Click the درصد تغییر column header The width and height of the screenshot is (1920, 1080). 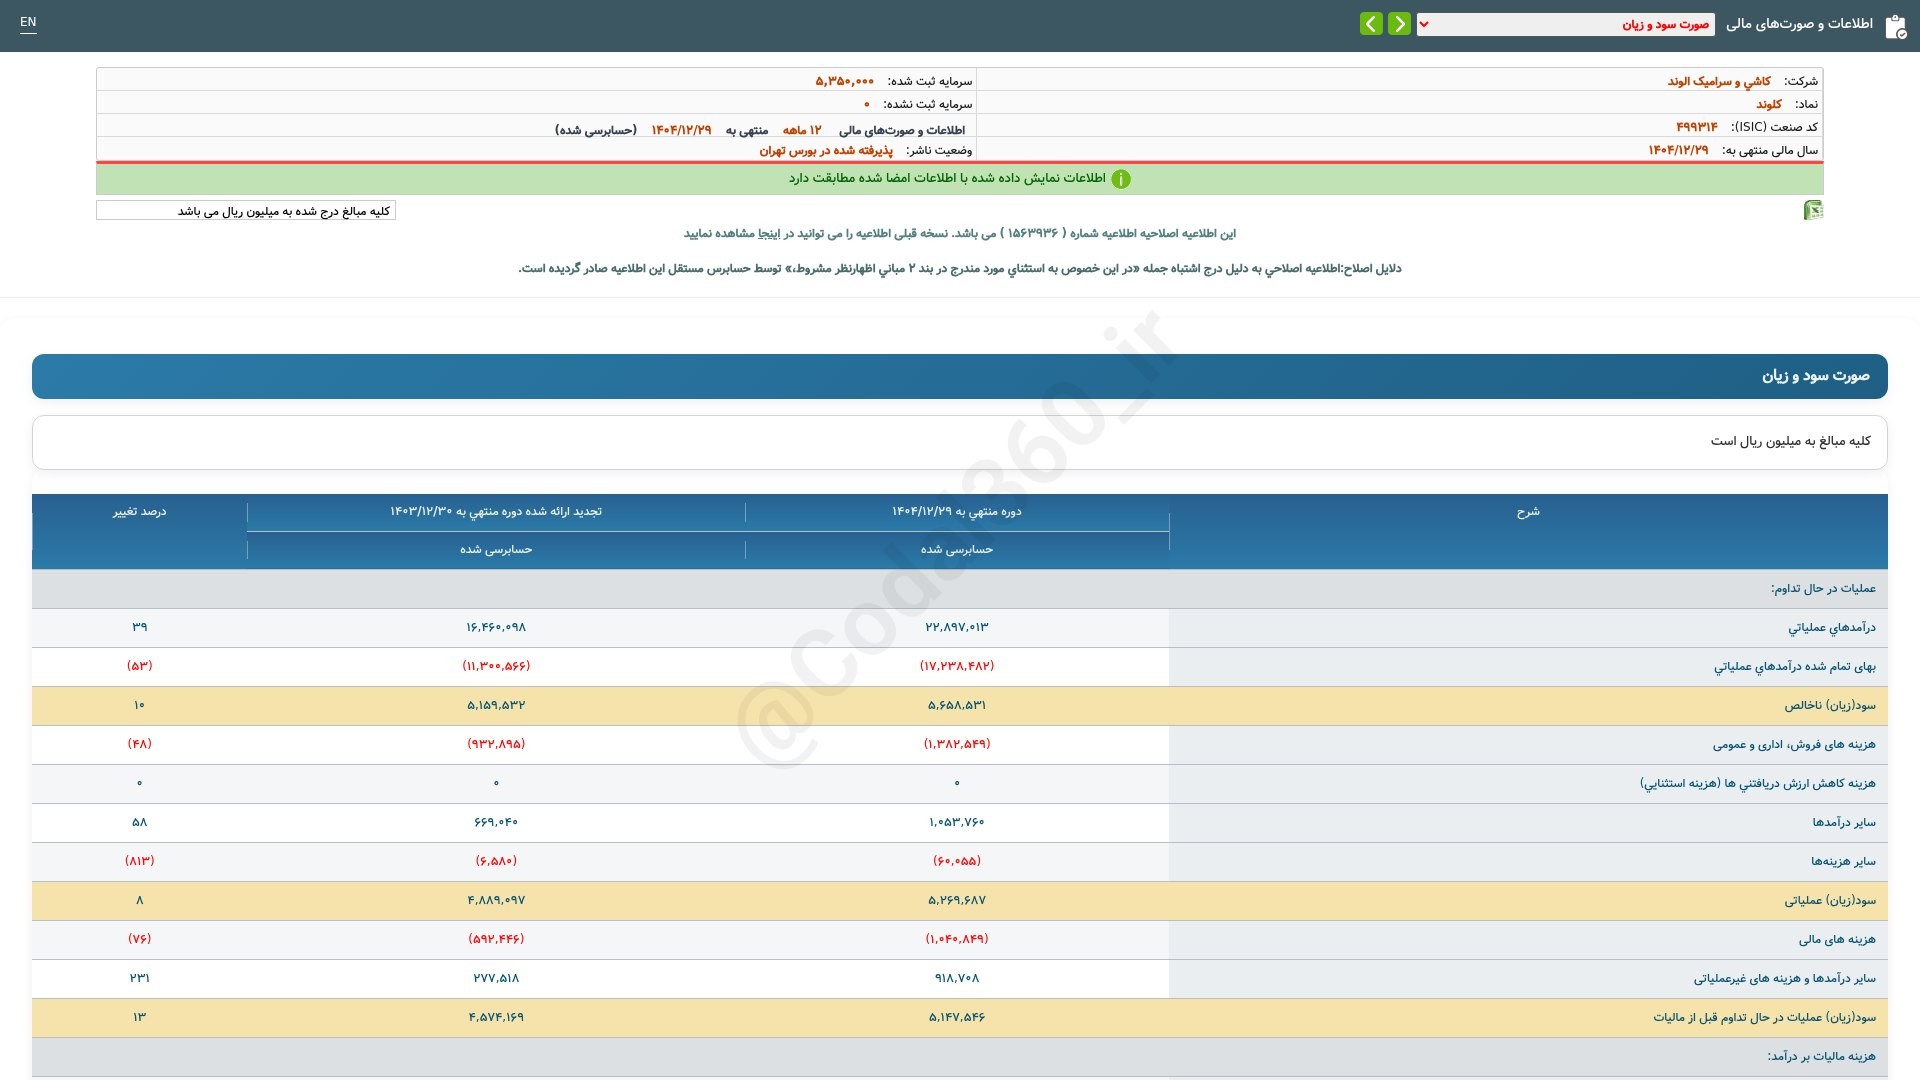[139, 512]
